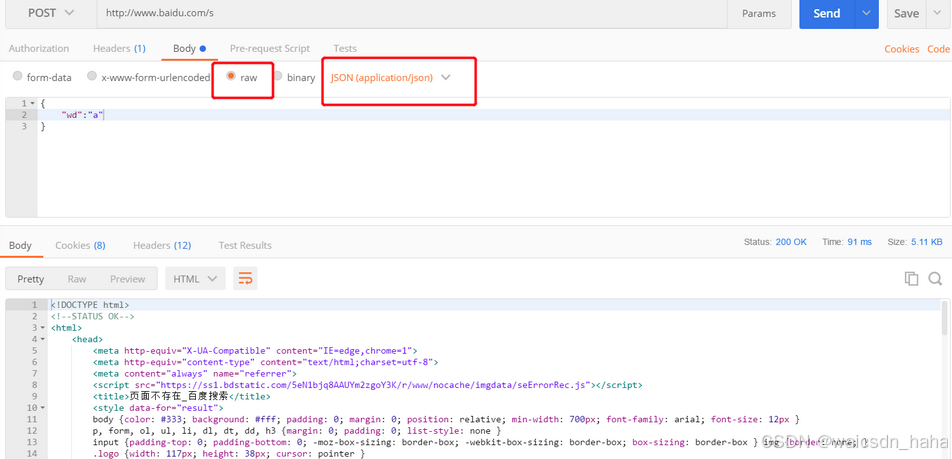Toggle response line wrapping icon
The width and height of the screenshot is (952, 459).
[x=245, y=279]
